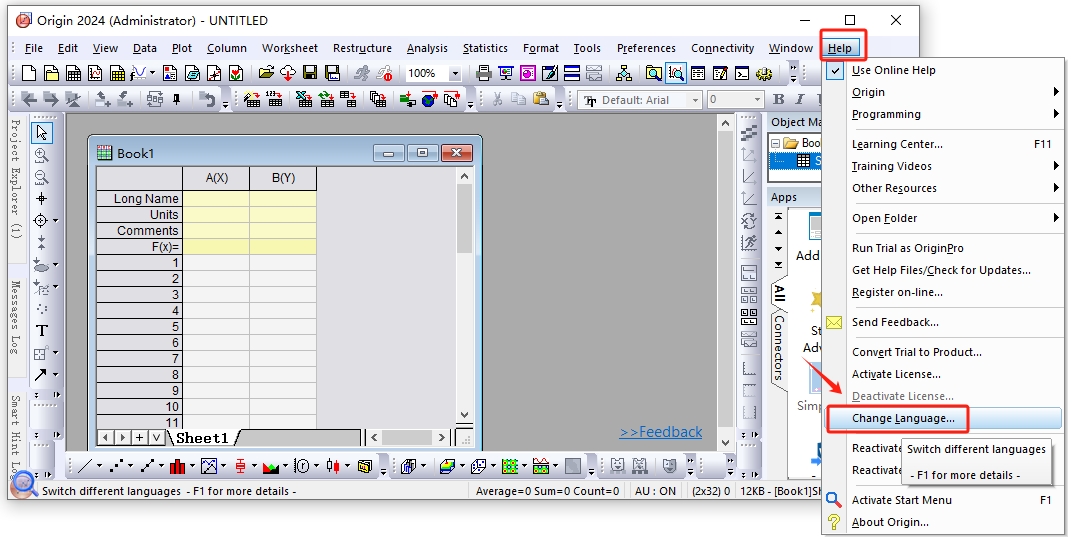Viewport: 1073px width, 540px height.
Task: Expand the Programming submenu
Action: 944,114
